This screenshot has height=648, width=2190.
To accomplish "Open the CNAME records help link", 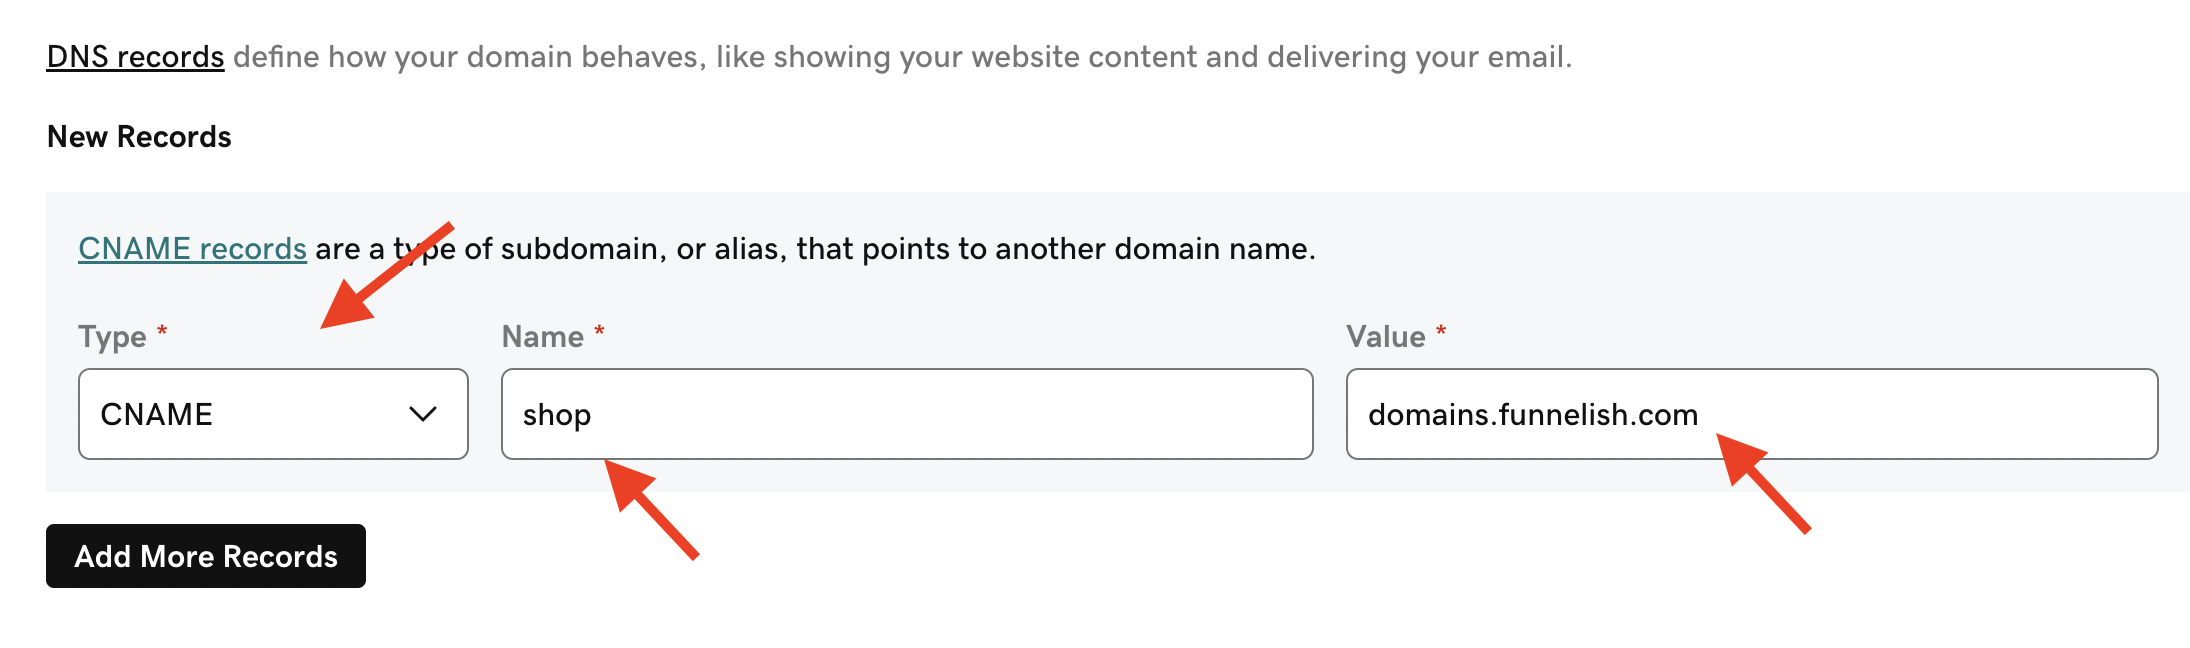I will (x=192, y=249).
